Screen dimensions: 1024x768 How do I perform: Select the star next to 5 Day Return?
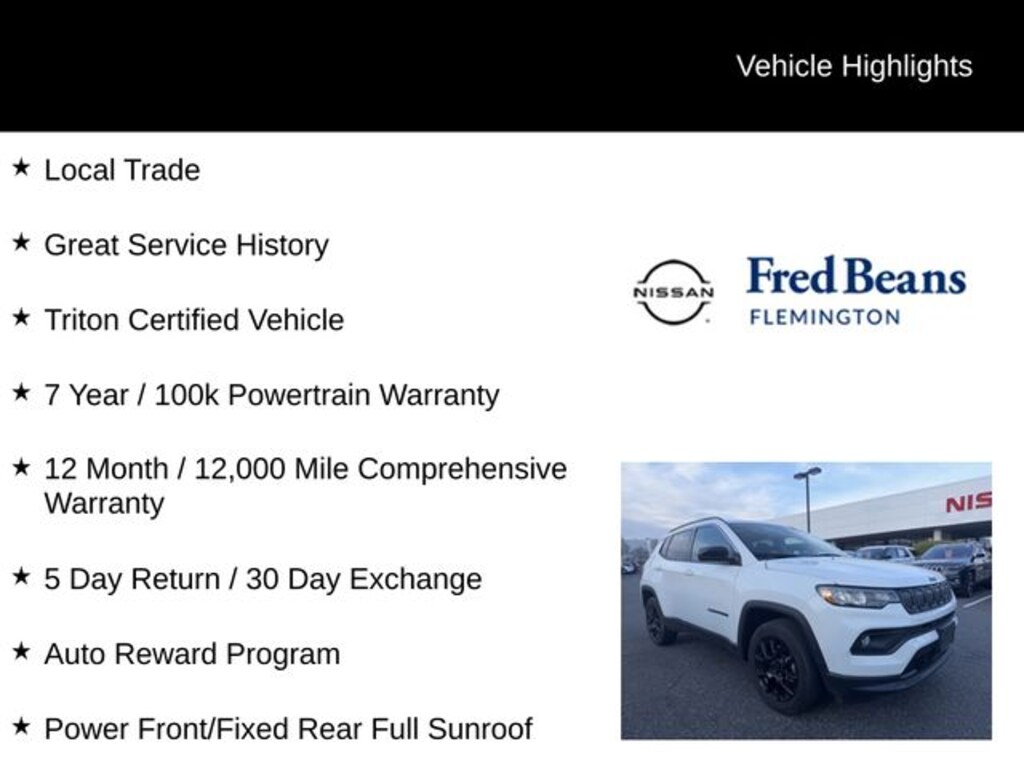tap(21, 577)
